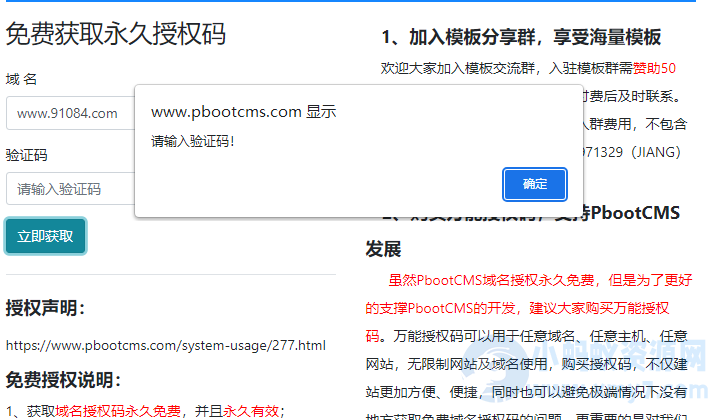Click the red 域名授权码永久免费 text
Screen dimensions: 714x420
pyautogui.click(x=118, y=410)
